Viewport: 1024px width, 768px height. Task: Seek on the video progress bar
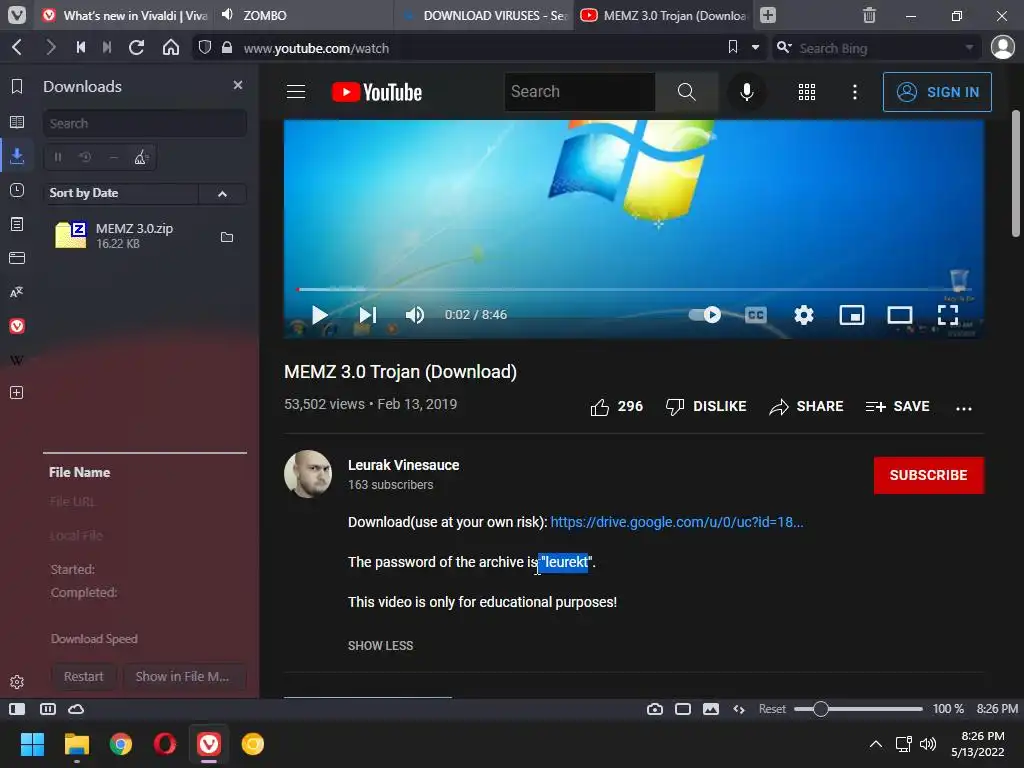[633, 289]
